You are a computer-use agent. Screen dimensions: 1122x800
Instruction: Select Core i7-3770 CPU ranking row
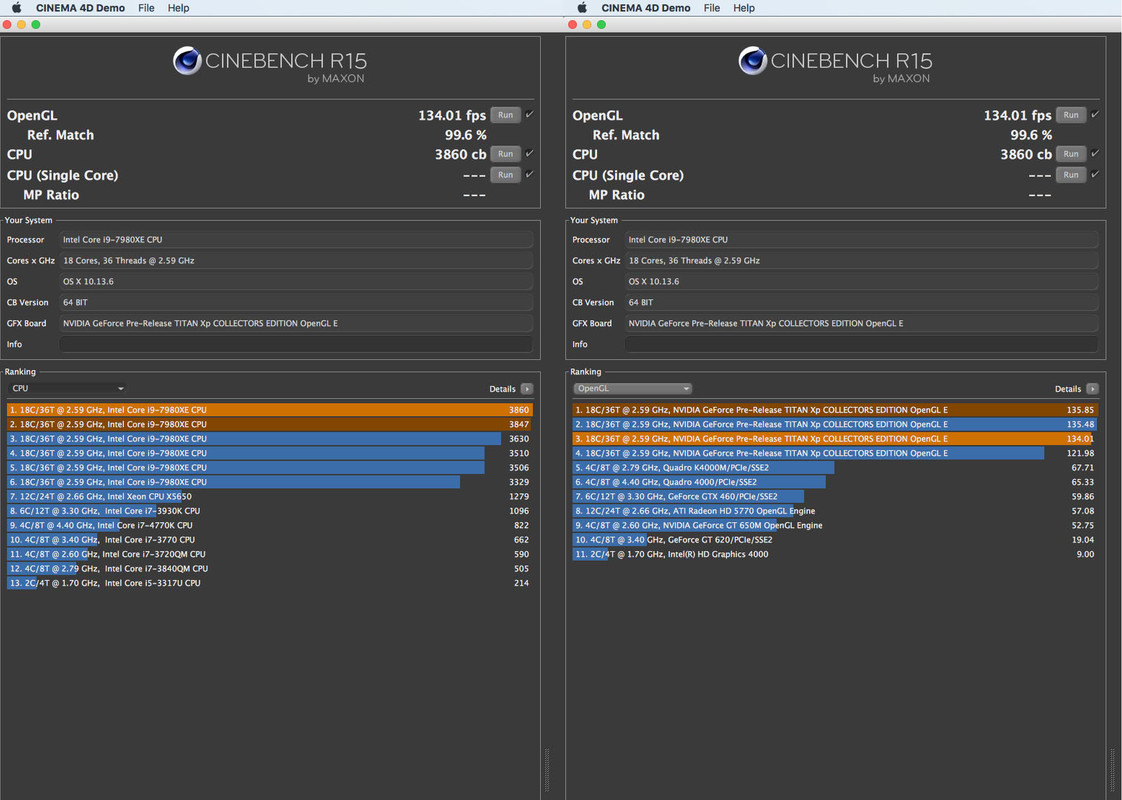point(270,540)
